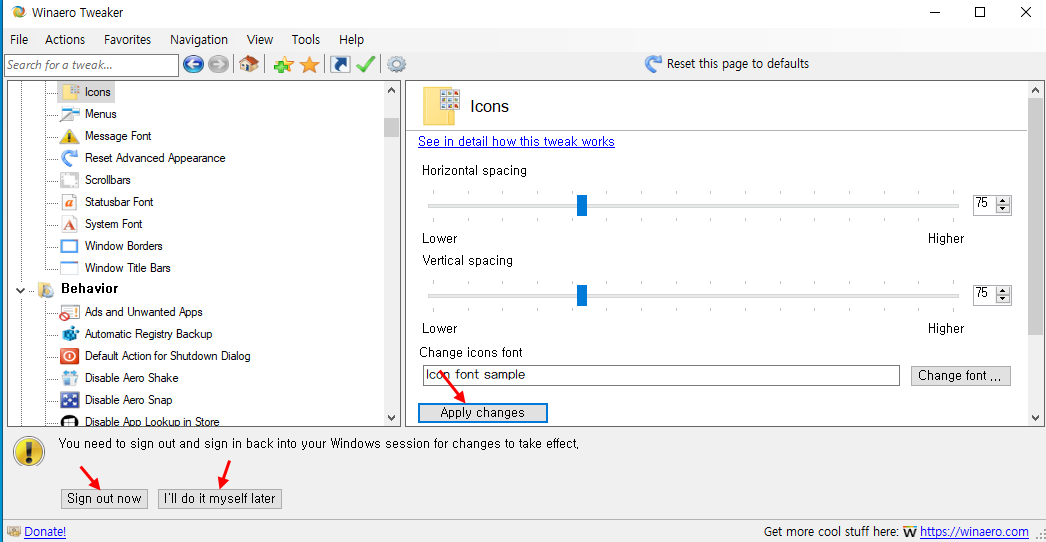Click the Search for a tweak field
The image size is (1046, 542).
[x=92, y=65]
